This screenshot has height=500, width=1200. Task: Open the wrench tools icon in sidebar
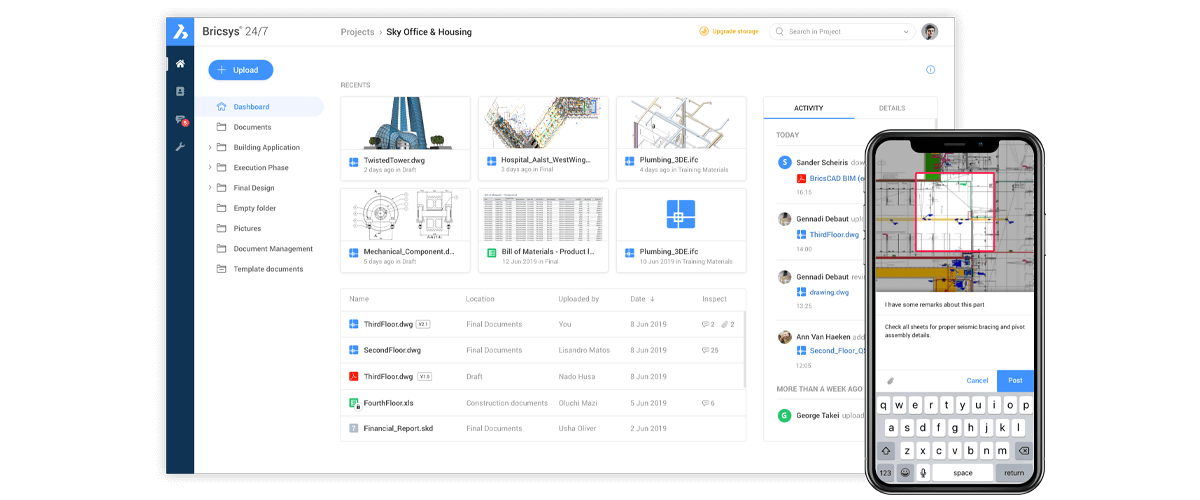(x=180, y=146)
